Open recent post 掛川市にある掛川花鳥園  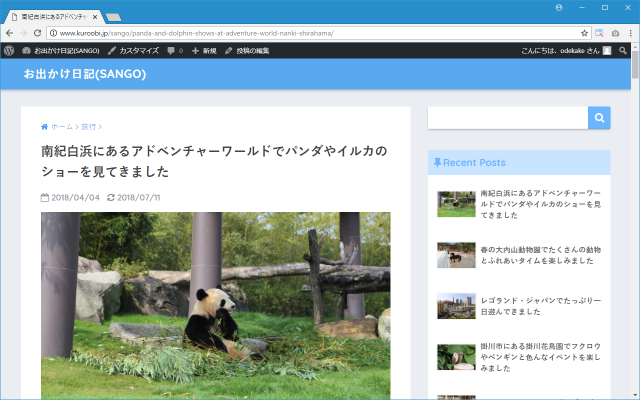tap(540, 357)
